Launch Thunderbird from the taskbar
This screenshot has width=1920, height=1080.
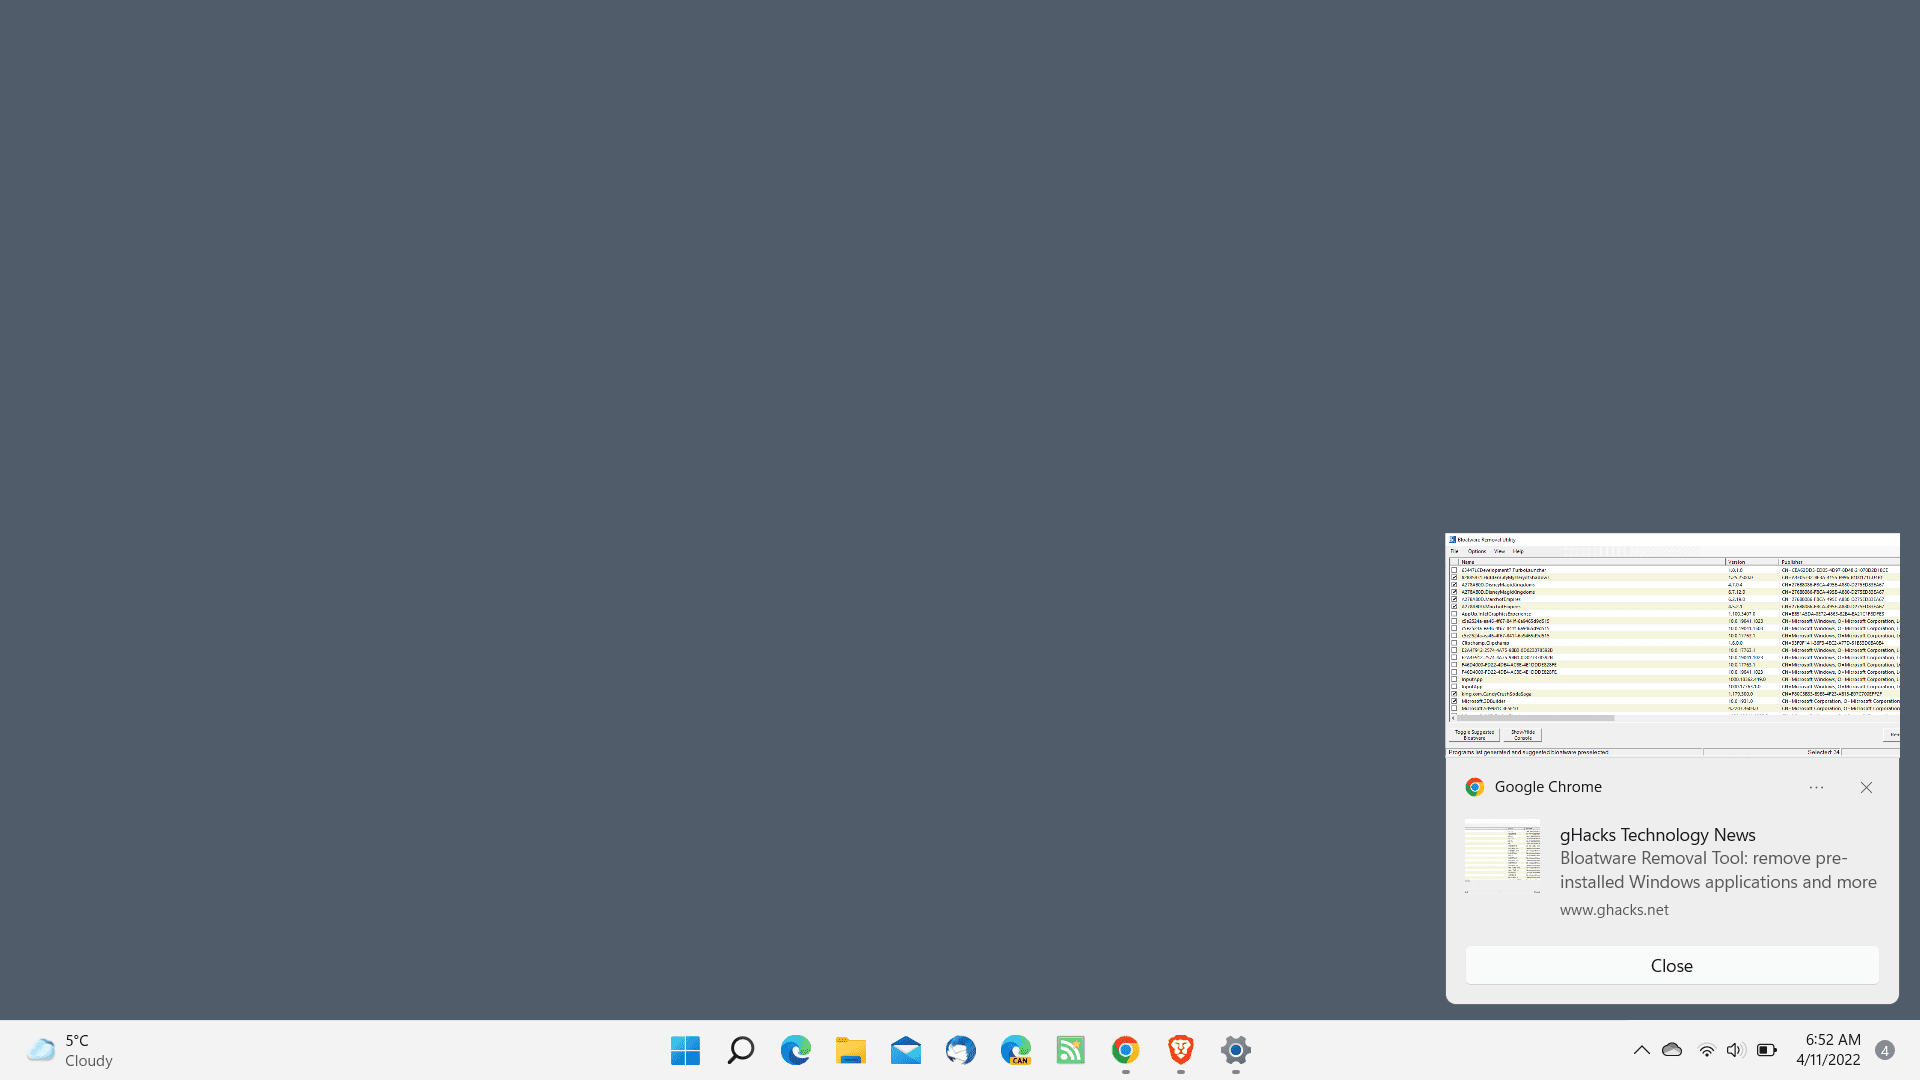(961, 1050)
